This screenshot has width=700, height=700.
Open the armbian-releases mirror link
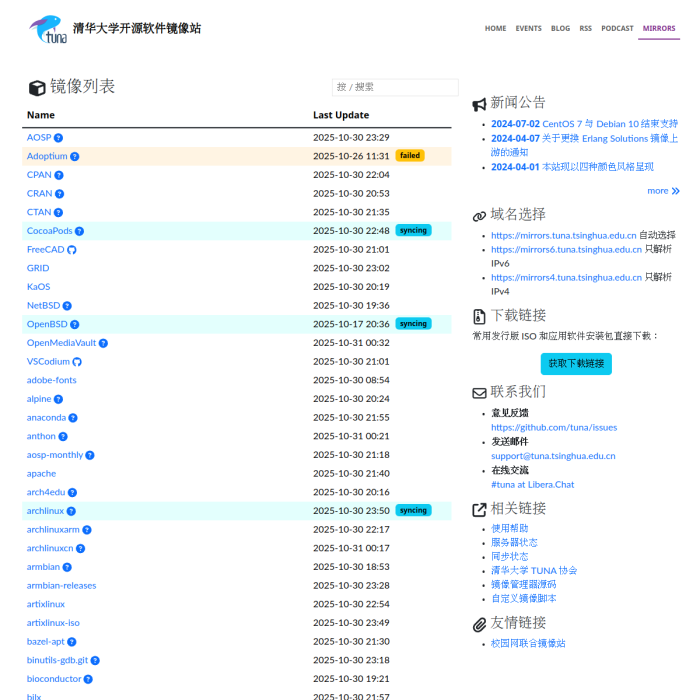tap(61, 586)
